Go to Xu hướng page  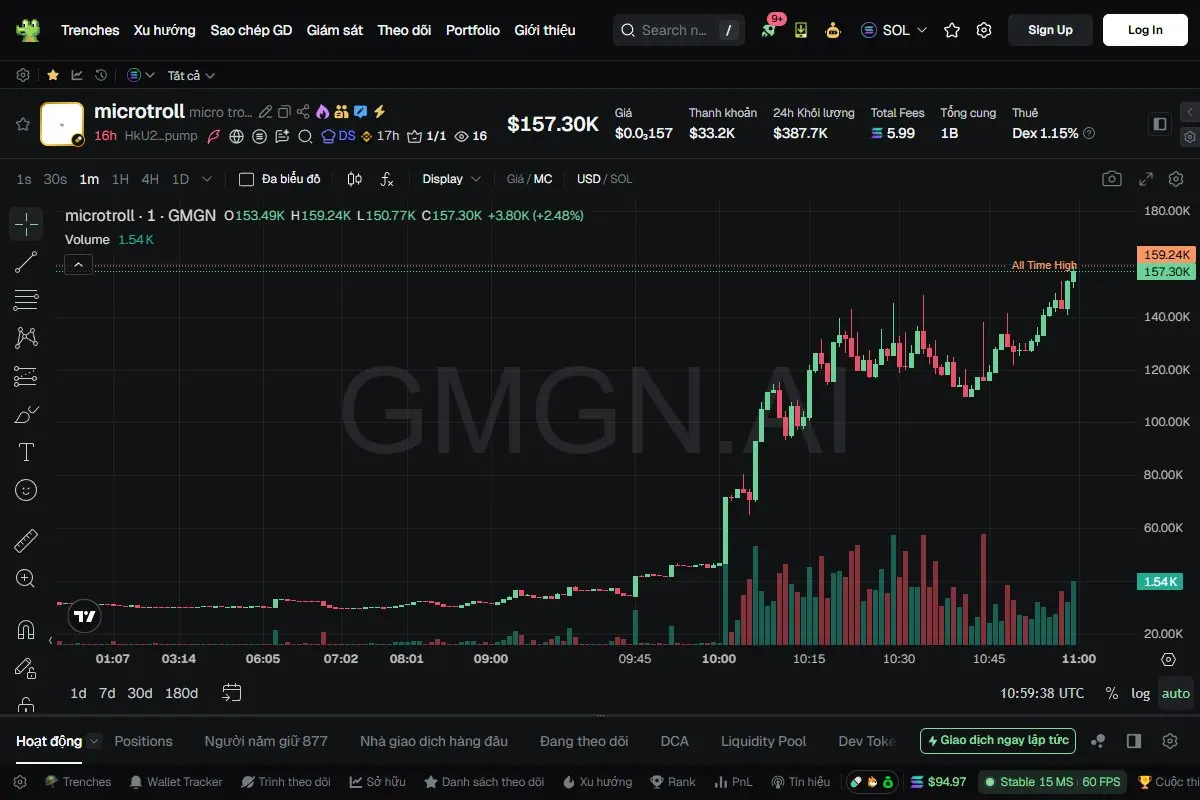(x=165, y=30)
